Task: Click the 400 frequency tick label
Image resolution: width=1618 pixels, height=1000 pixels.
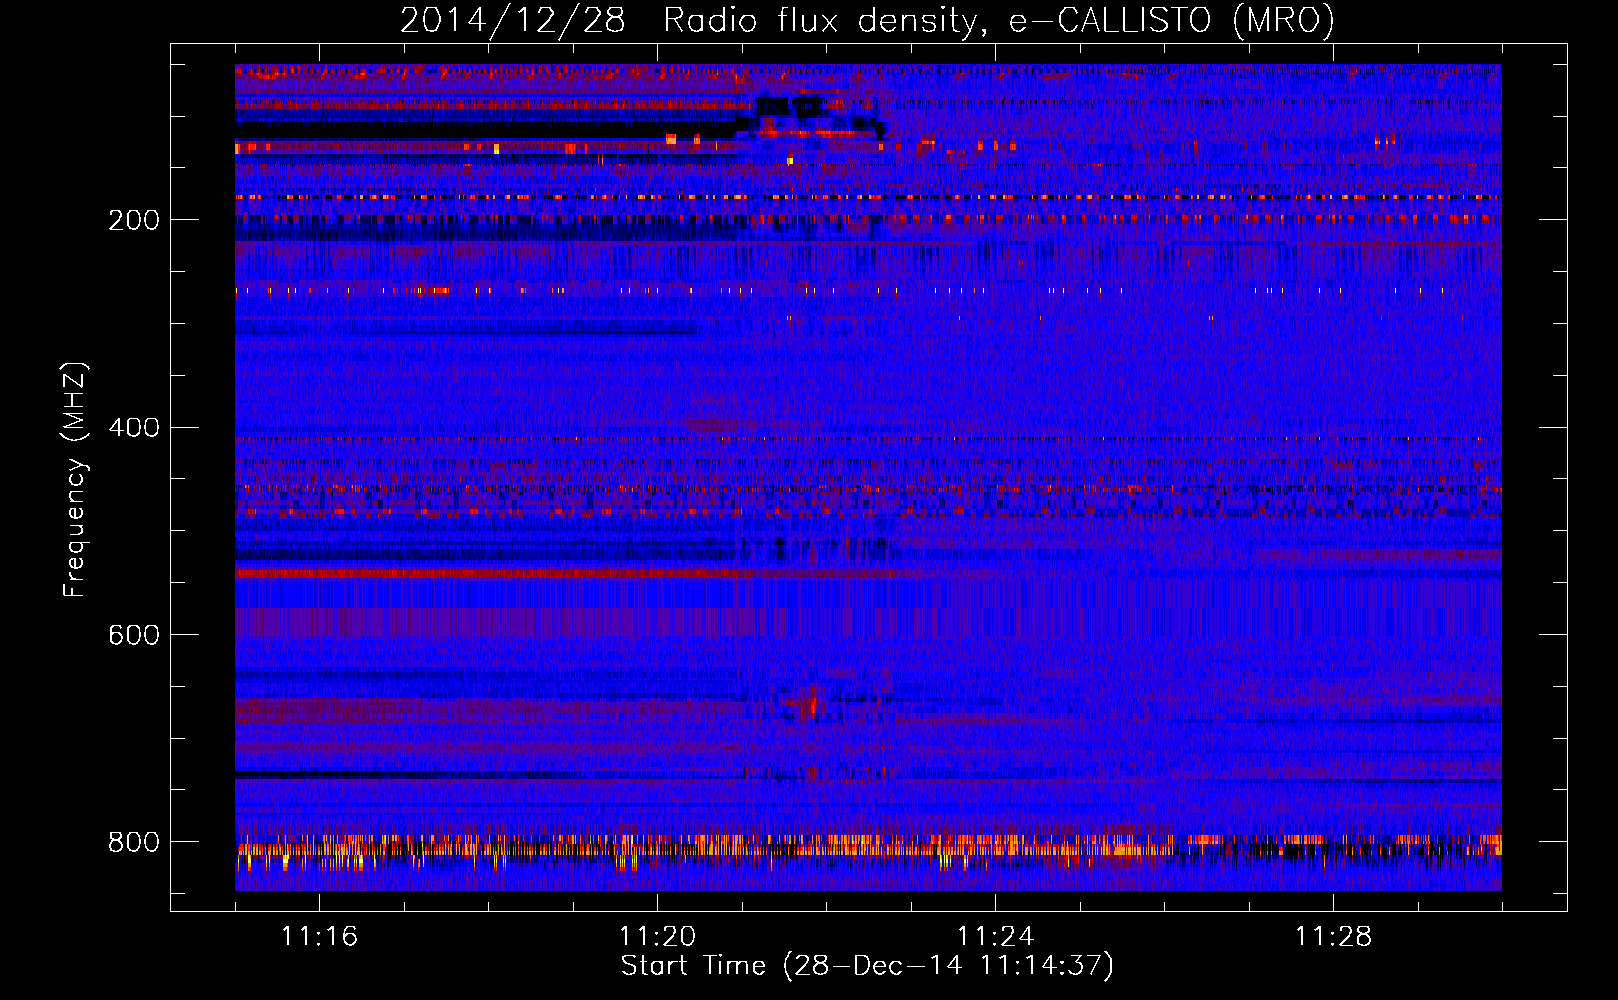Action: 134,428
